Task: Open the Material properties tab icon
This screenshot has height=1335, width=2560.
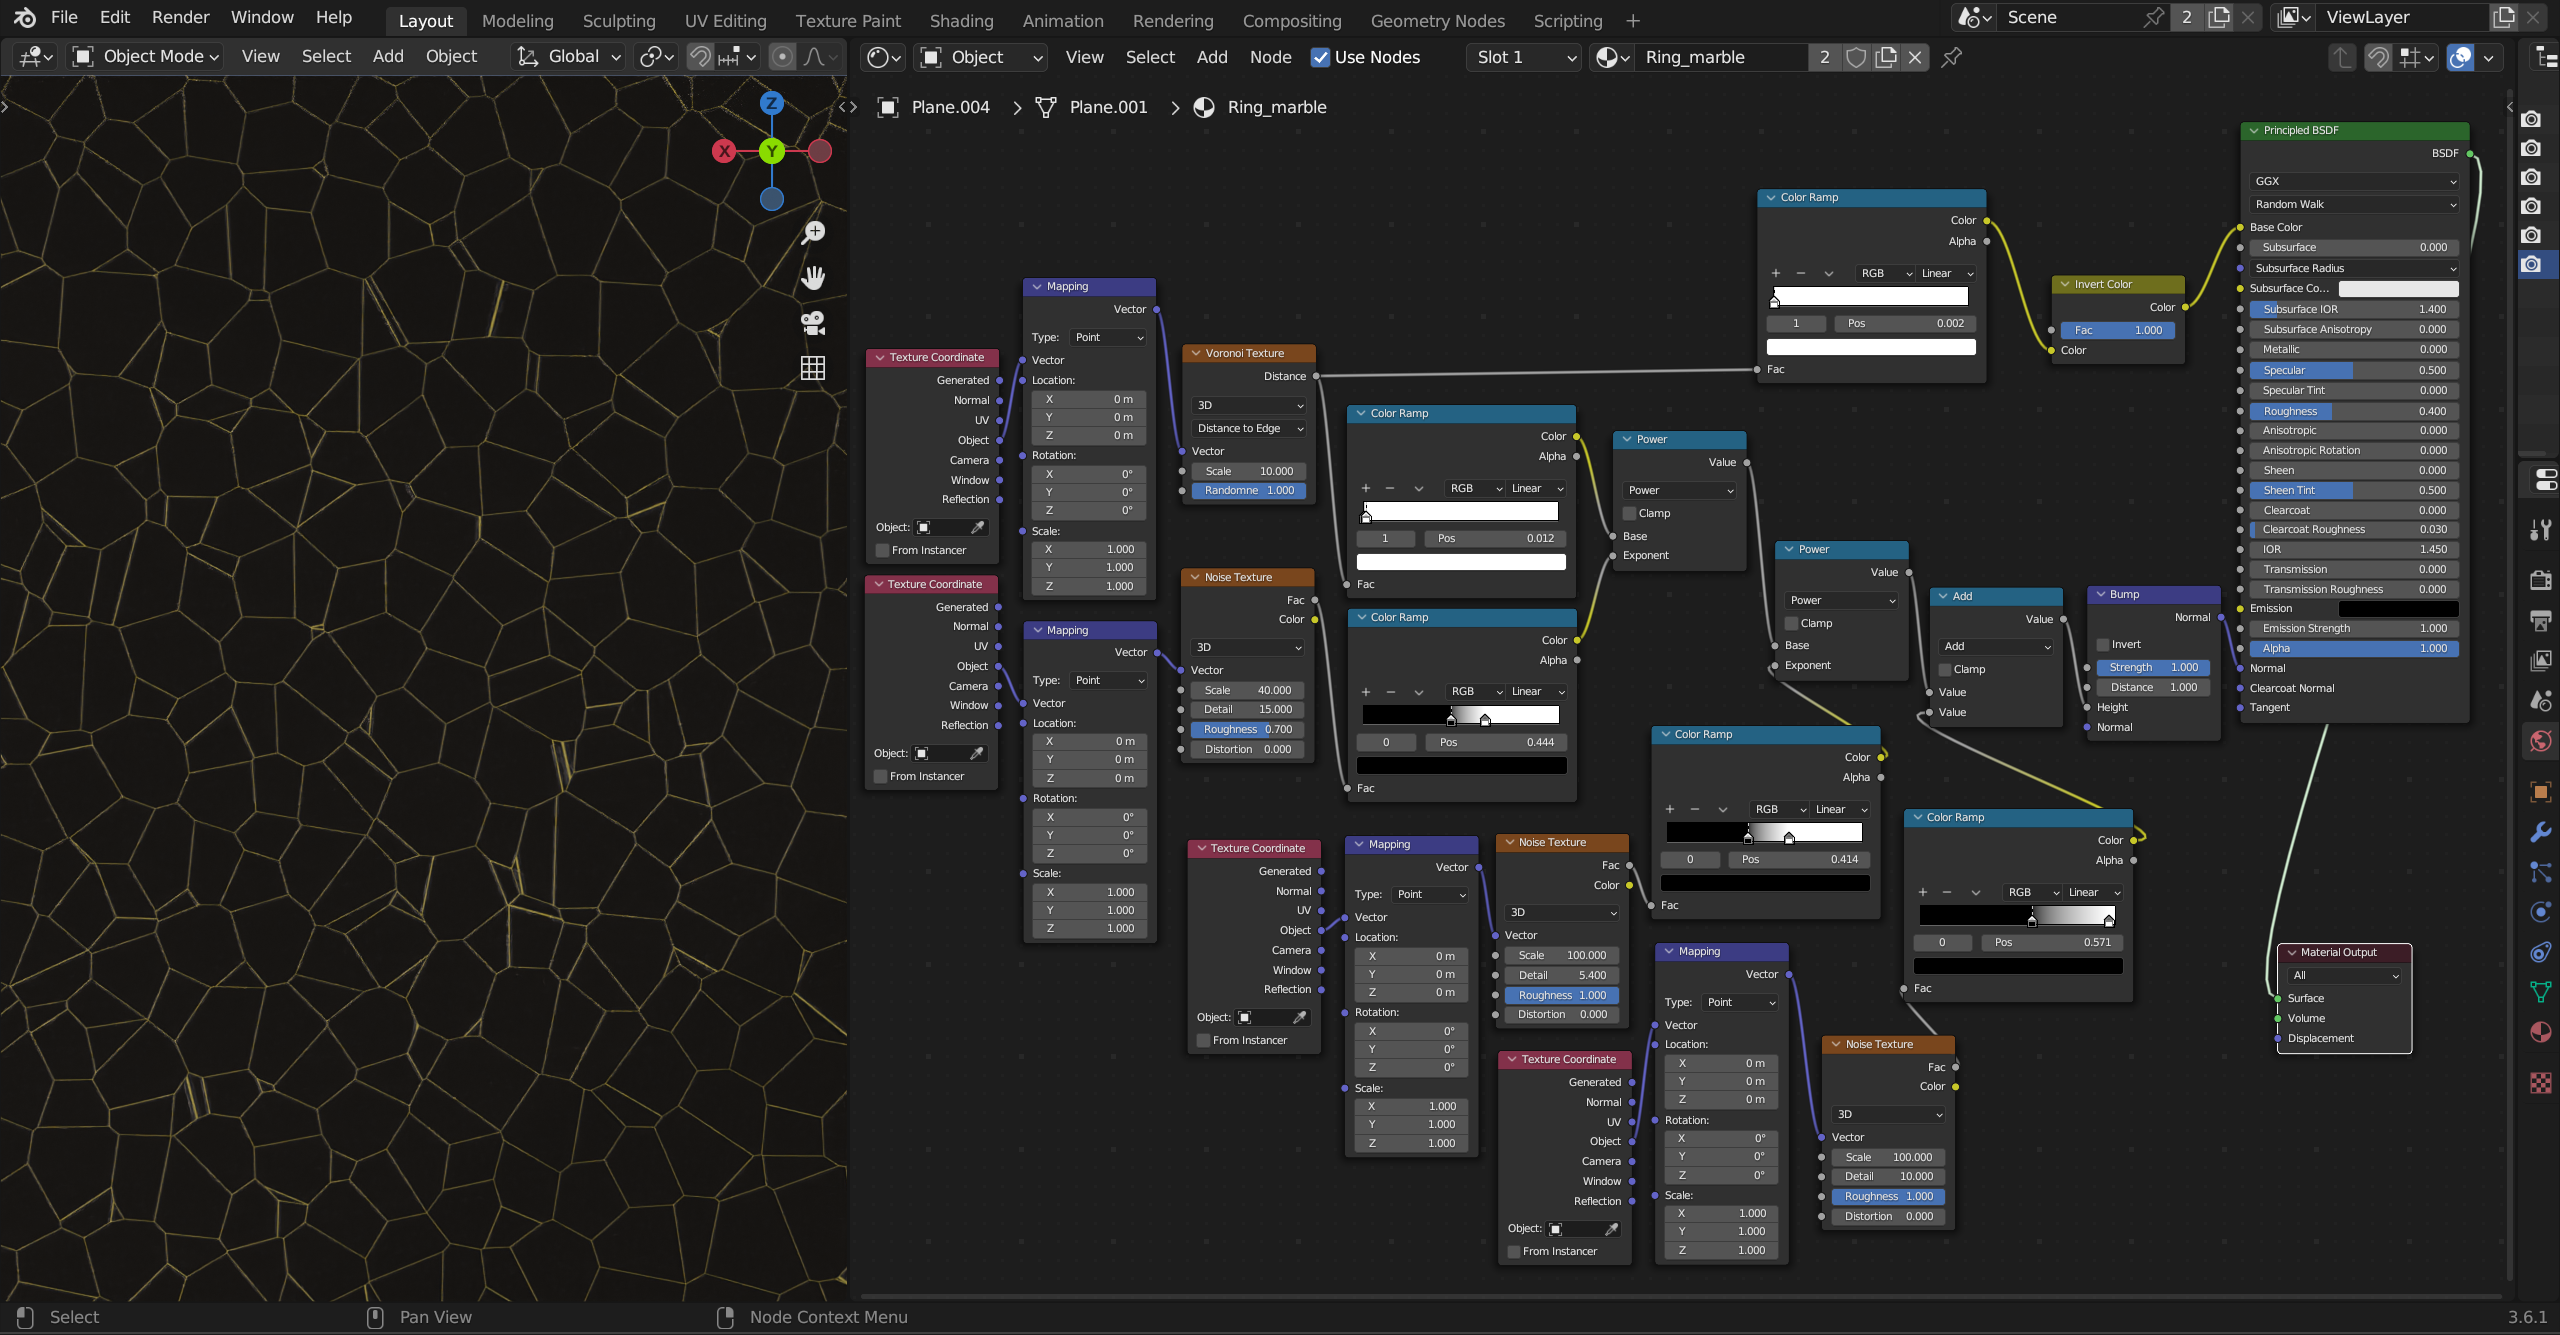Action: point(2540,1032)
